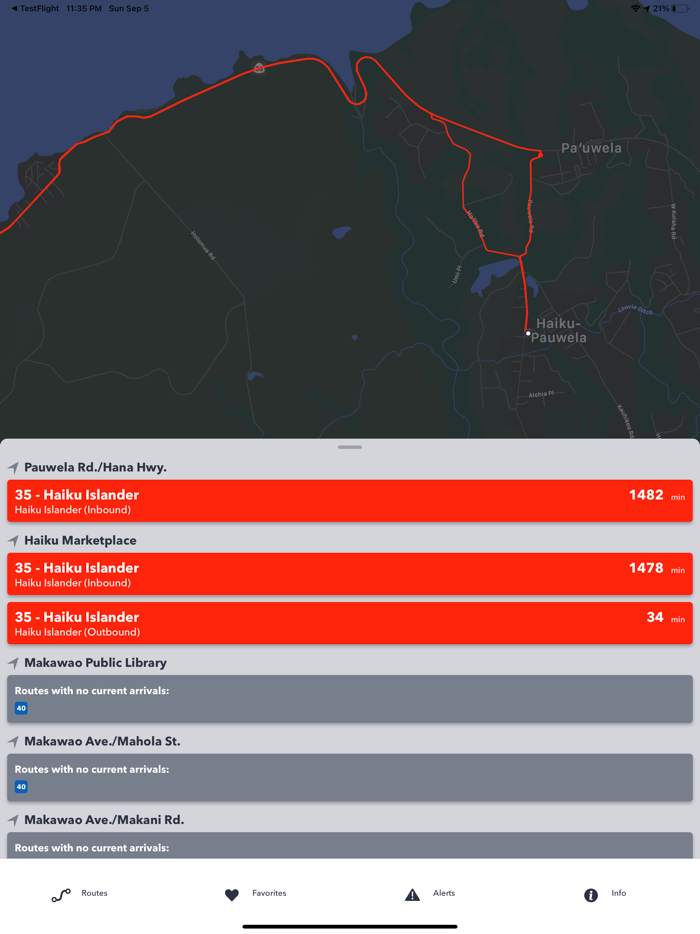The width and height of the screenshot is (700, 934).
Task: Tap the sheet drag handle above stop list
Action: [350, 447]
